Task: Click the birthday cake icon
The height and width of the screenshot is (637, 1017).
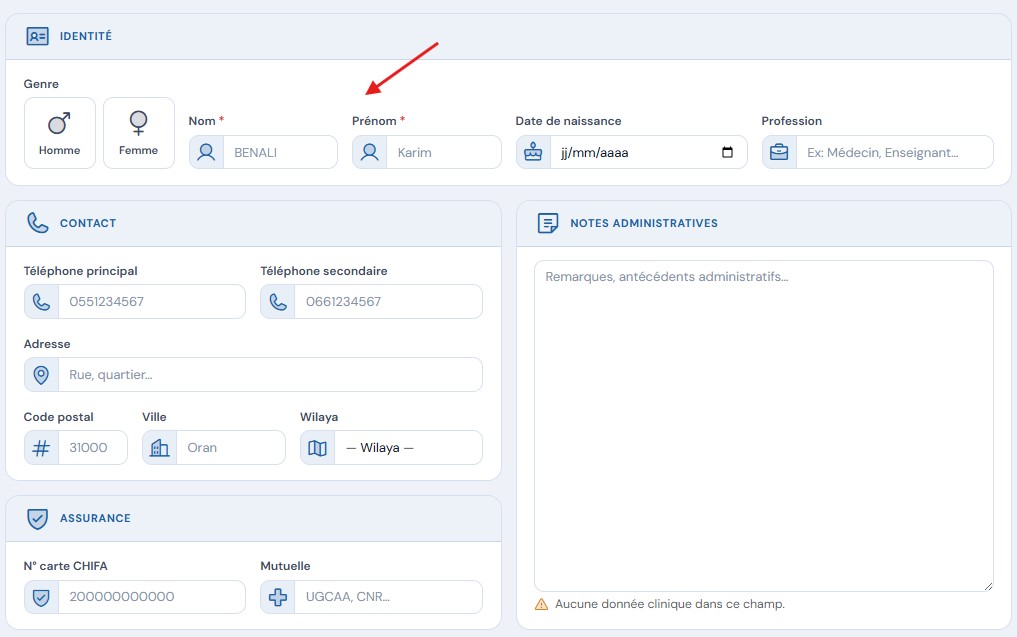Action: pyautogui.click(x=533, y=152)
